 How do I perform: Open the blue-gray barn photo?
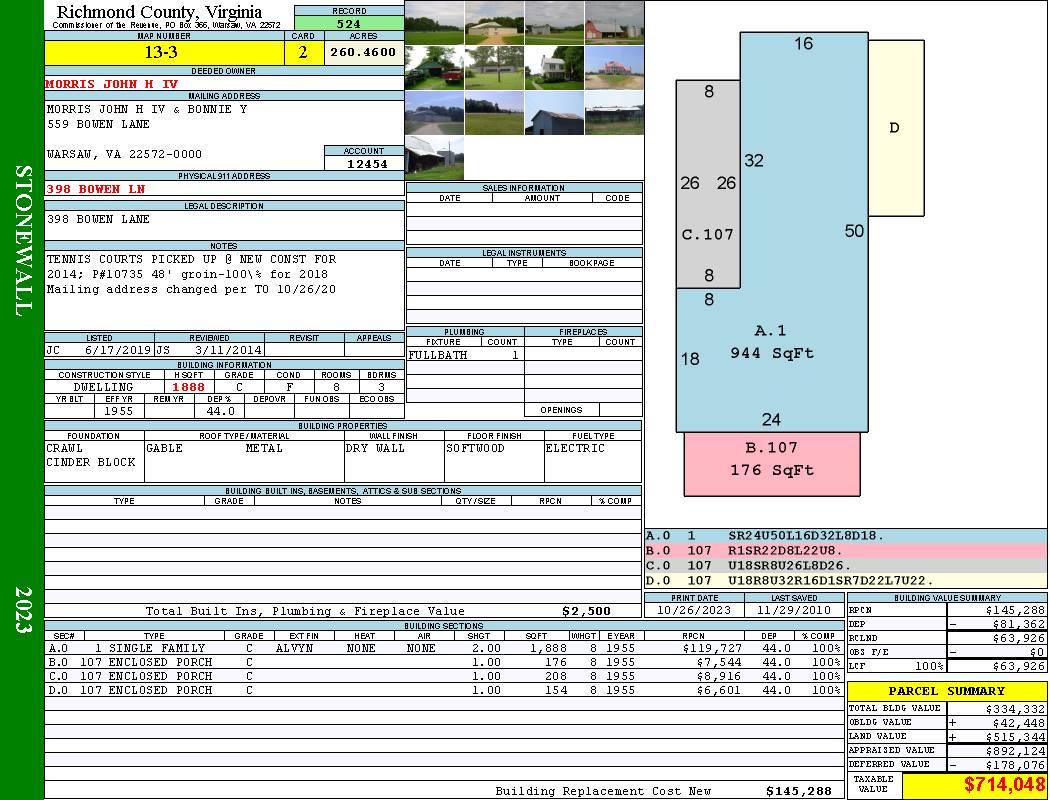(x=554, y=113)
